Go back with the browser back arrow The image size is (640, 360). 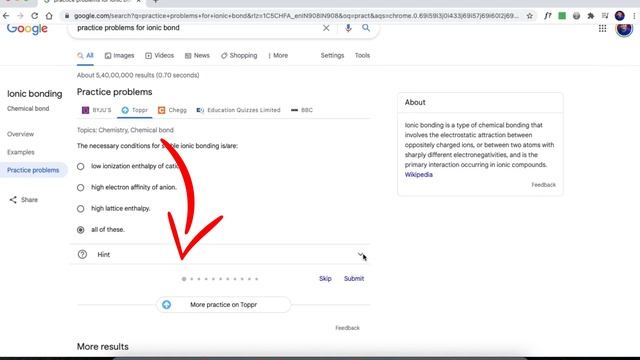(x=6, y=16)
